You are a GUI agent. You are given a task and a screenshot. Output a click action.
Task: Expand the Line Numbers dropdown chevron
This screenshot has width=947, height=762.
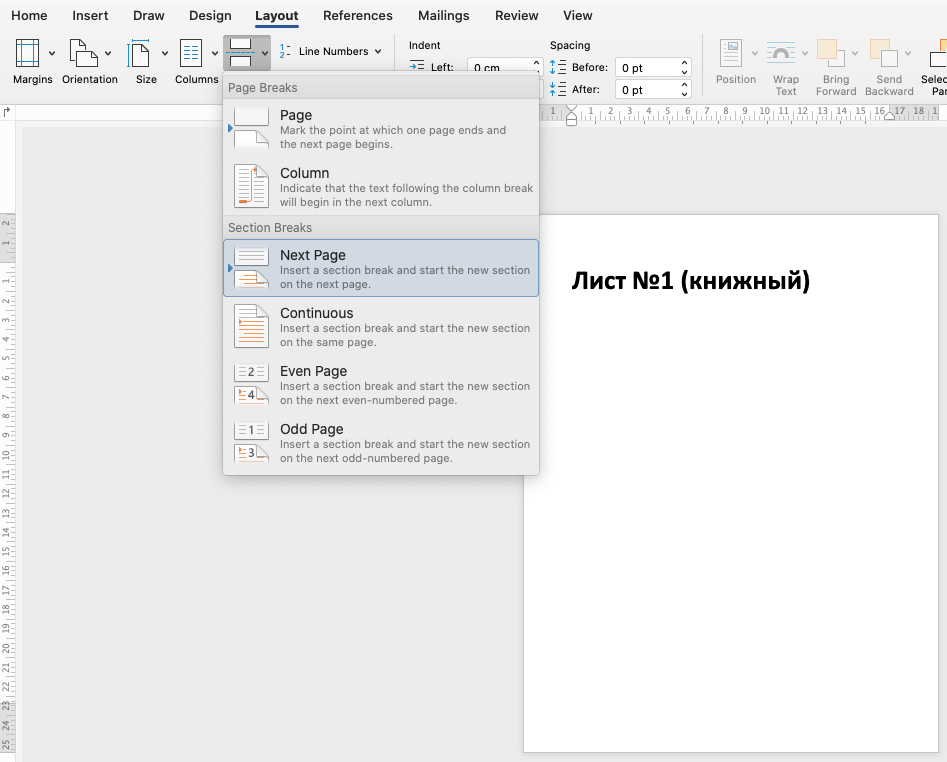coord(378,51)
